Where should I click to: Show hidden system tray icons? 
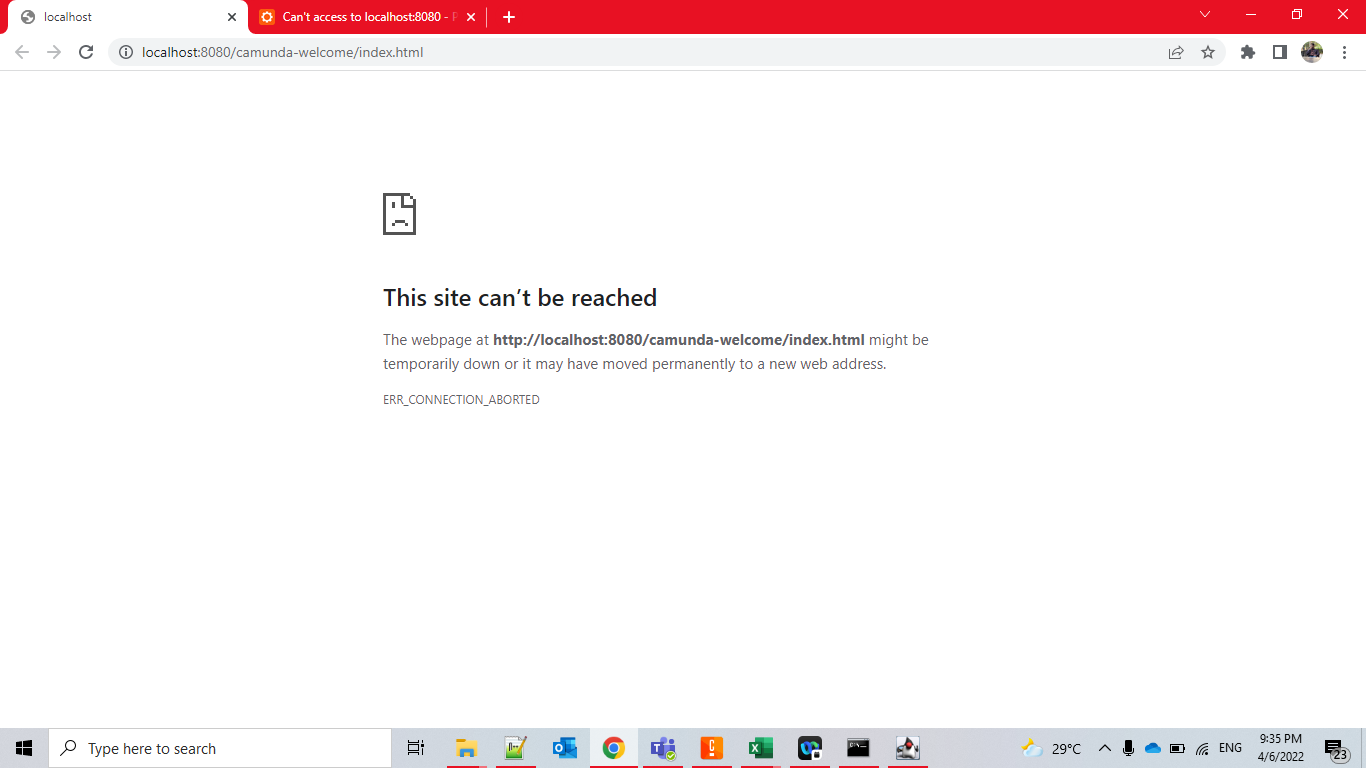click(x=1104, y=748)
